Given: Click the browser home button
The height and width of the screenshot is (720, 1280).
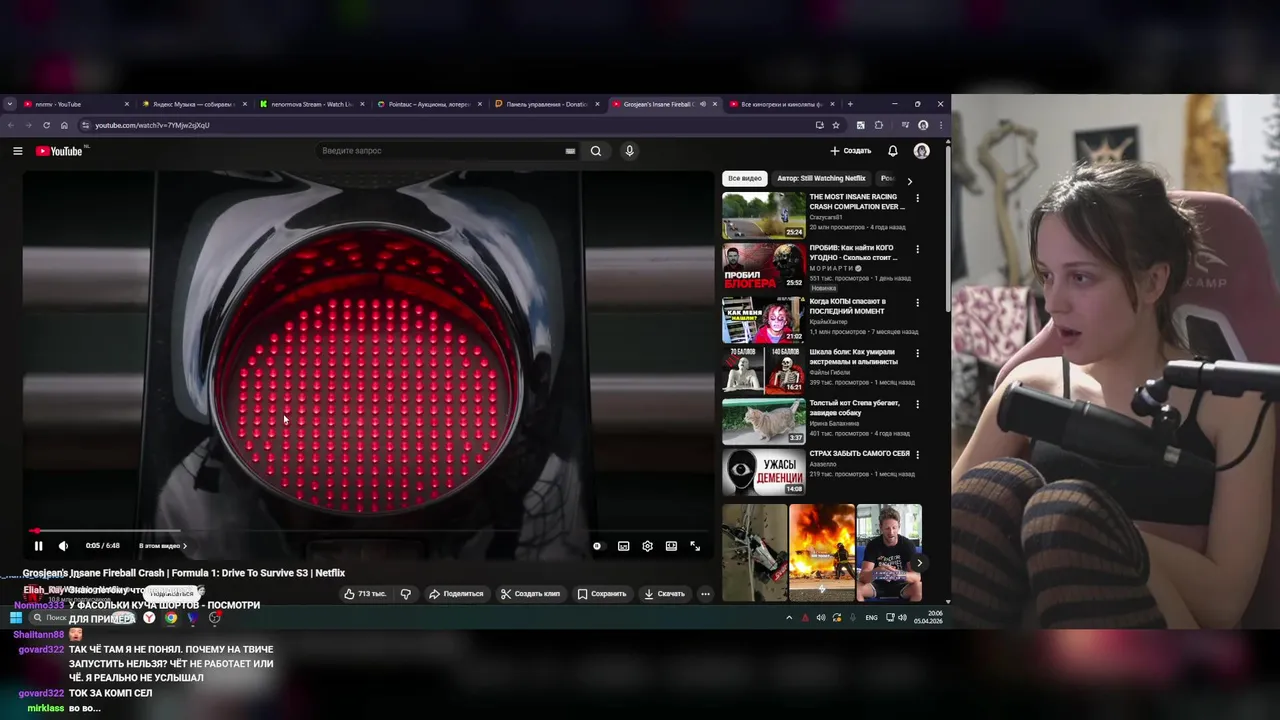Looking at the screenshot, I should 64,125.
